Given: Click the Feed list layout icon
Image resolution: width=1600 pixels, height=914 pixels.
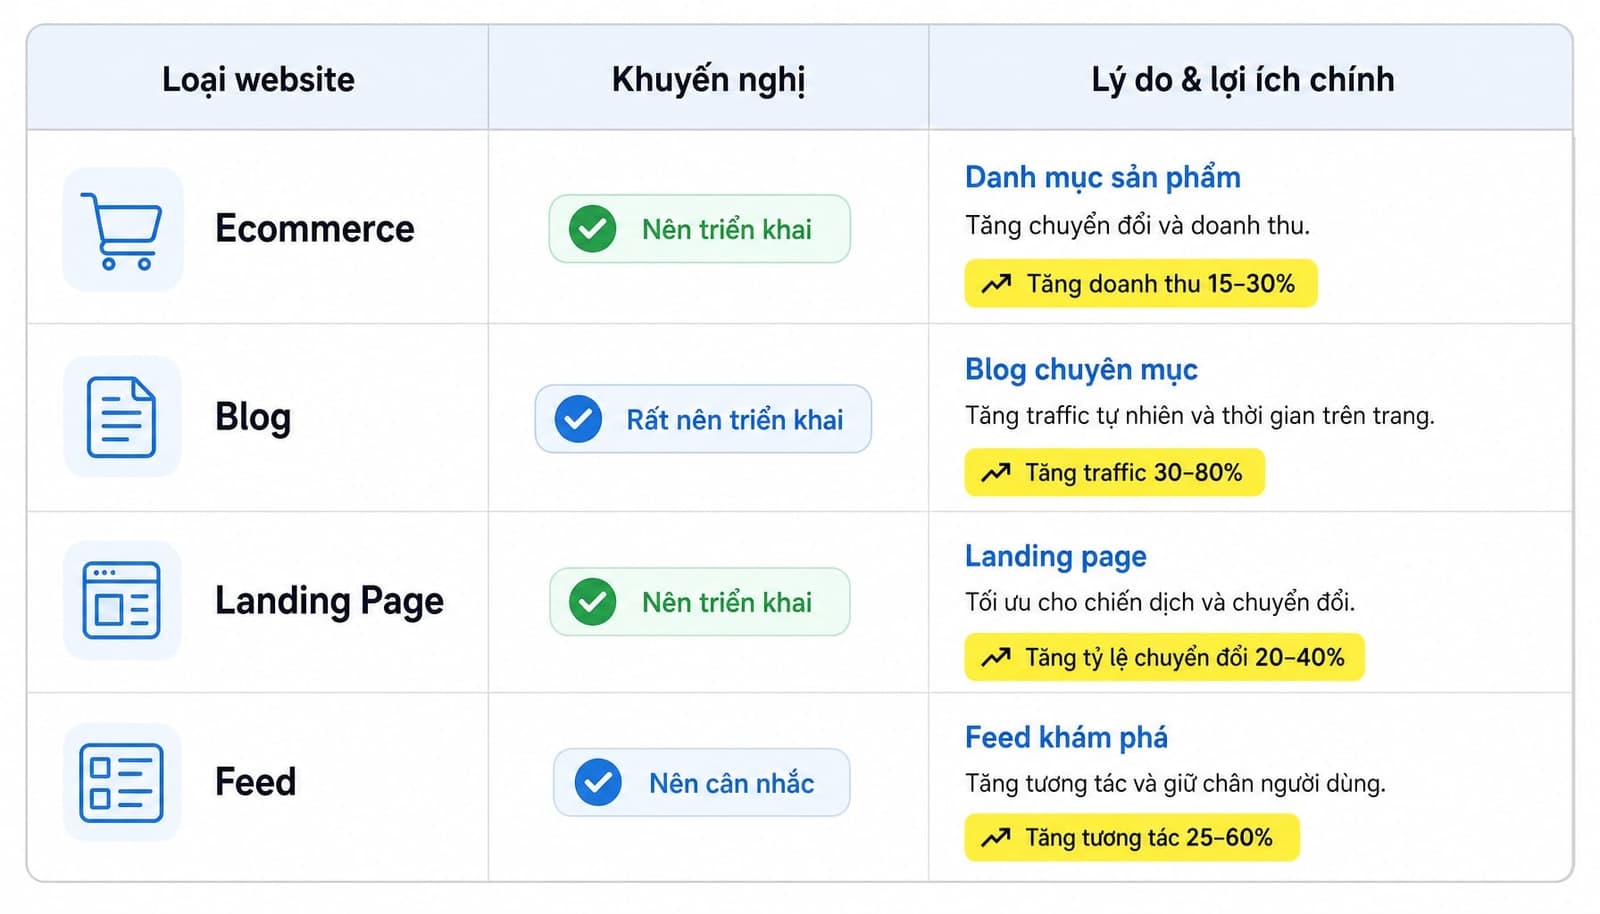Looking at the screenshot, I should click(x=122, y=783).
